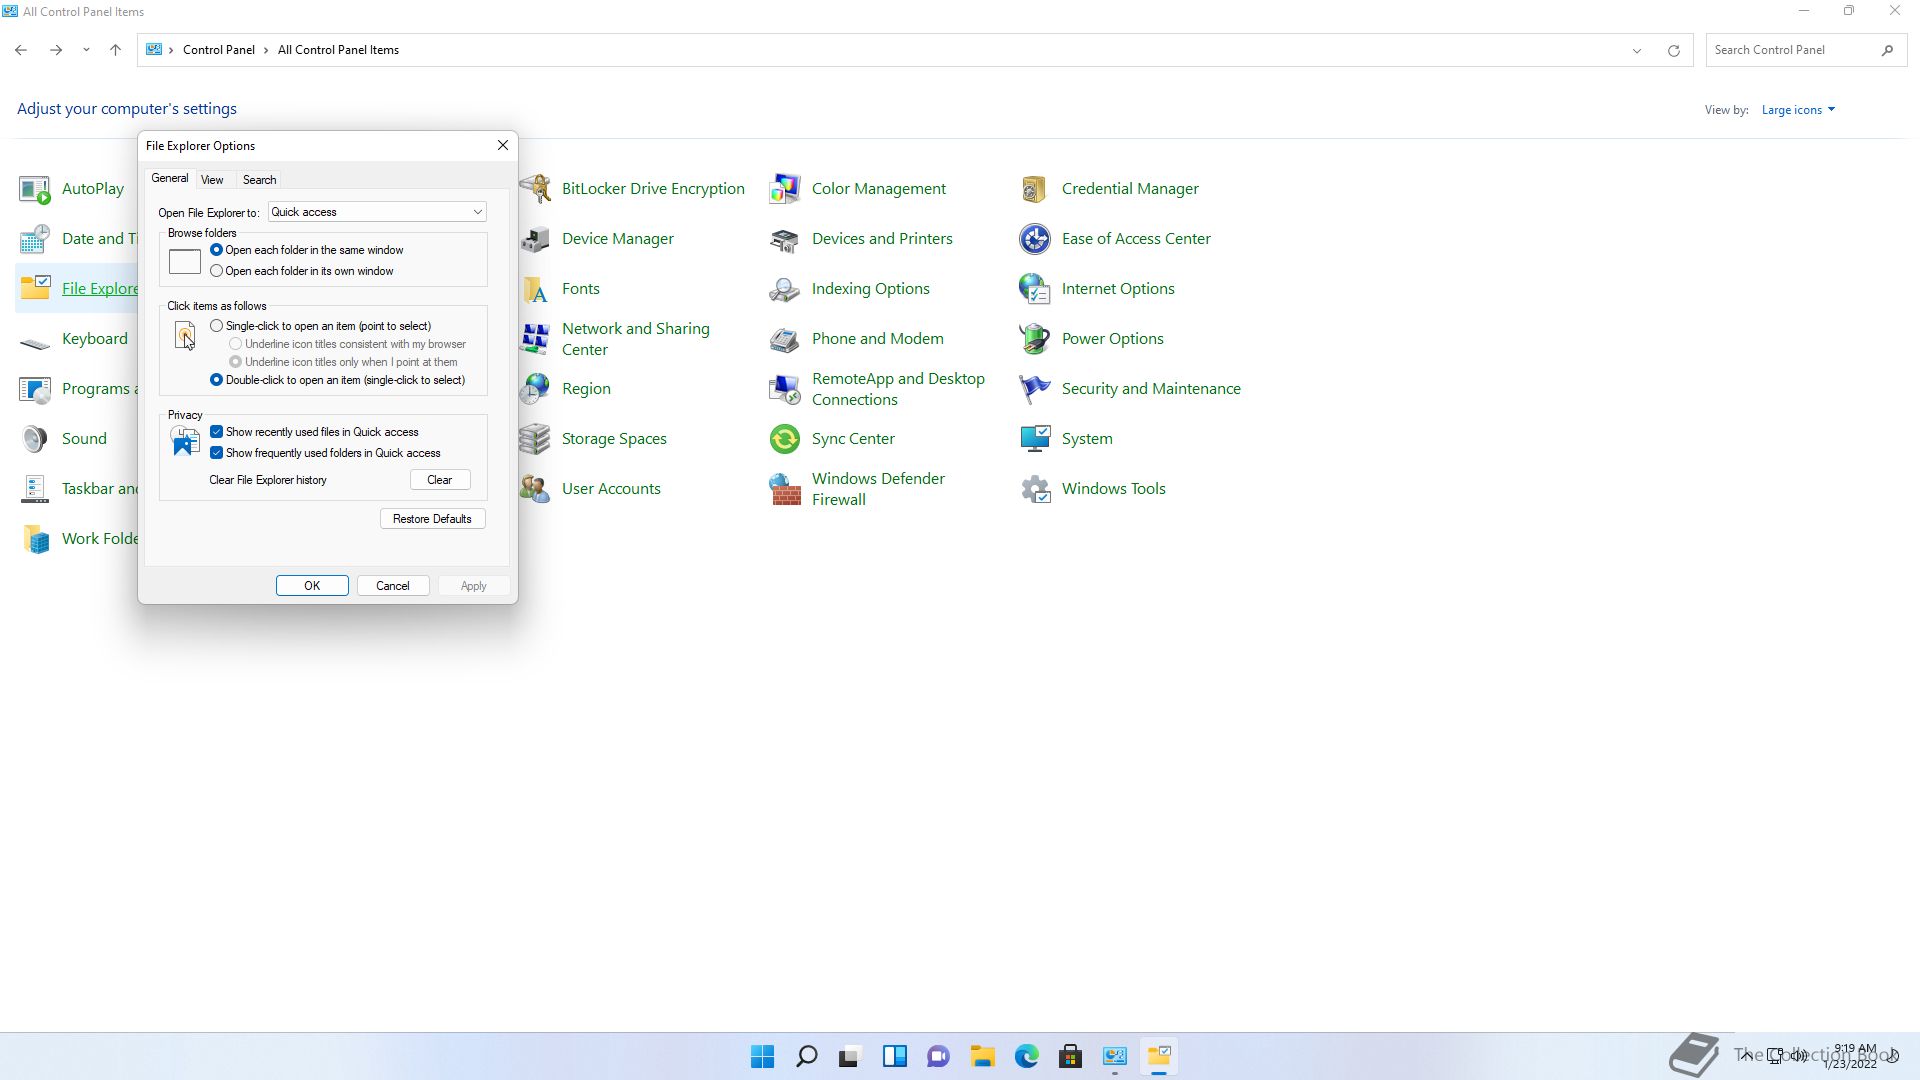Expand the address bar history dropdown

click(1637, 51)
